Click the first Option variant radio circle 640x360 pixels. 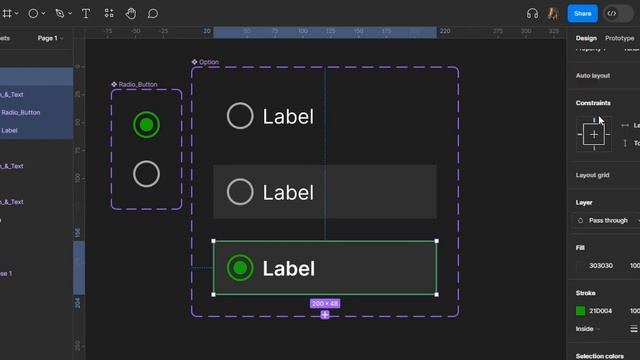click(x=240, y=116)
